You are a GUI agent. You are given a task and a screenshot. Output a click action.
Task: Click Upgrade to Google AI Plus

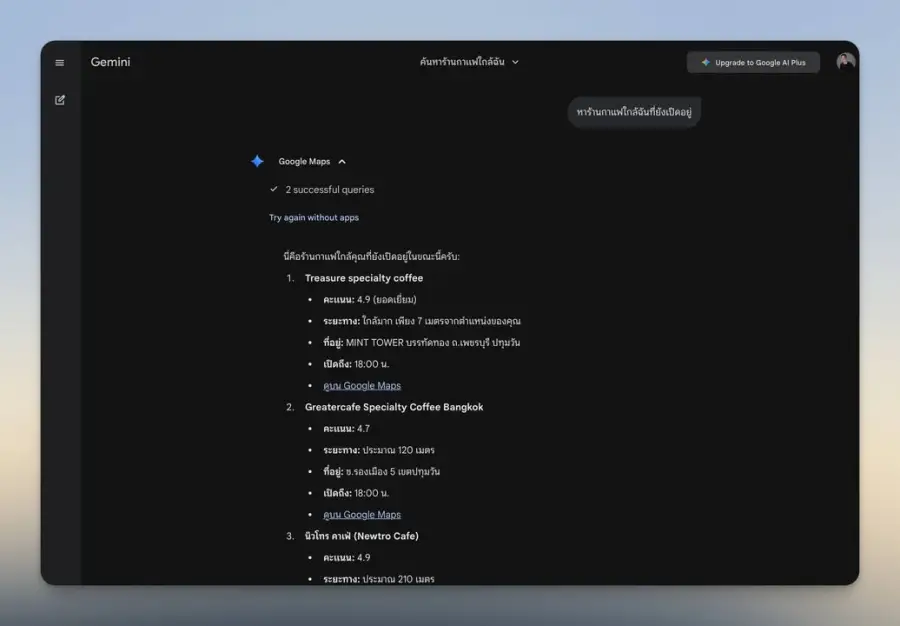pyautogui.click(x=753, y=63)
